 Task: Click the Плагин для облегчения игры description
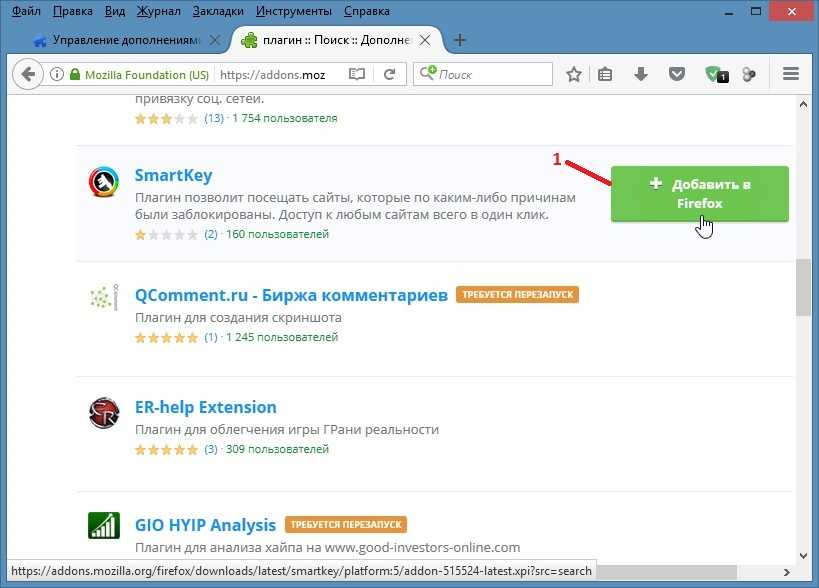[287, 430]
